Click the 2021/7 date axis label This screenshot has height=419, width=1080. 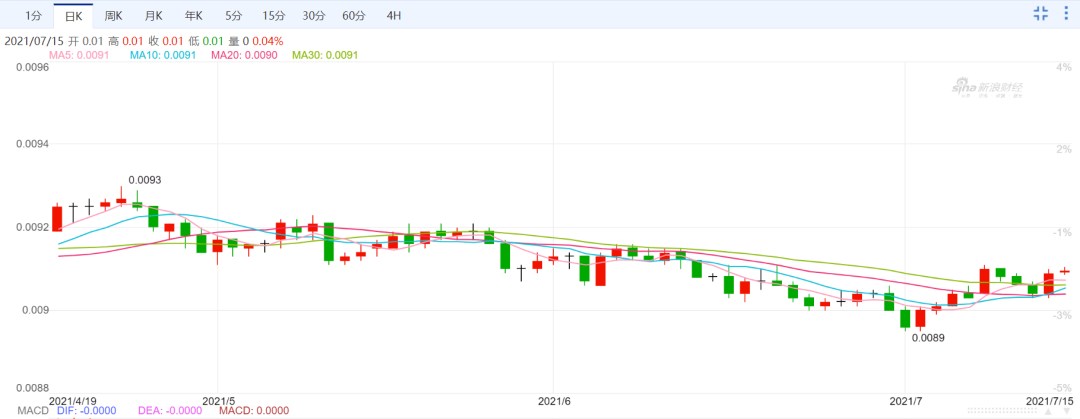pyautogui.click(x=905, y=400)
